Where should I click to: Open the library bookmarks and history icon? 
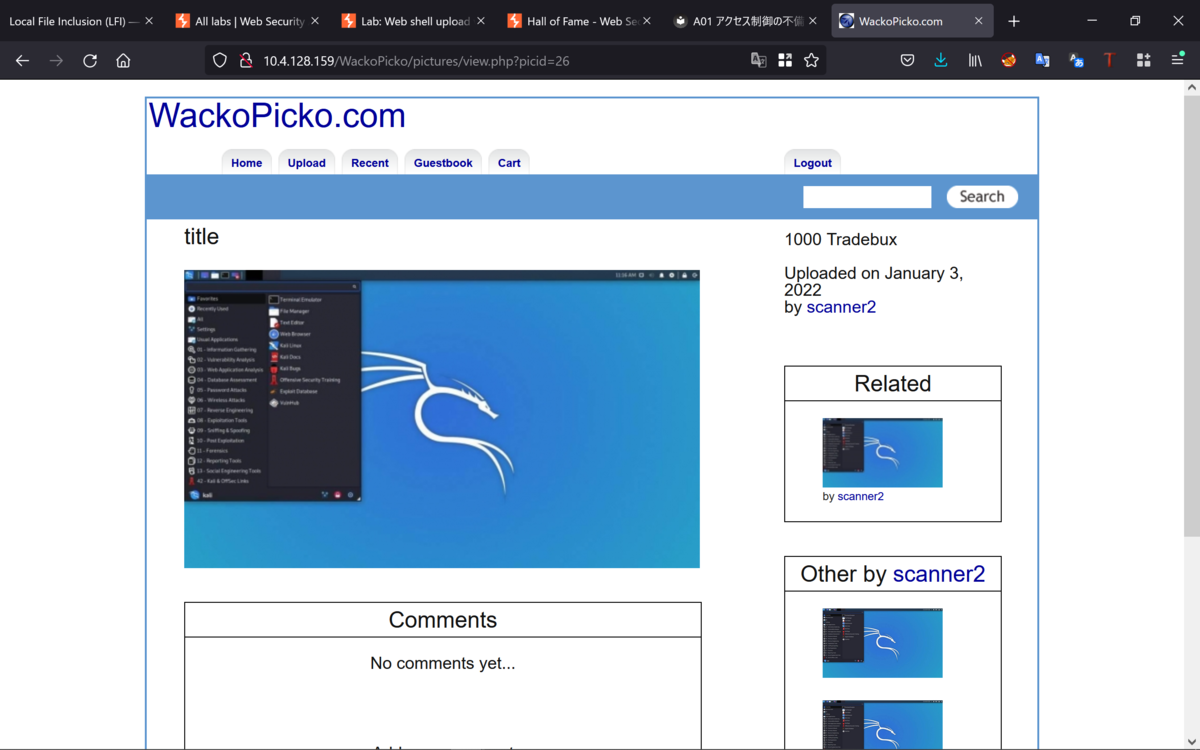tap(975, 61)
